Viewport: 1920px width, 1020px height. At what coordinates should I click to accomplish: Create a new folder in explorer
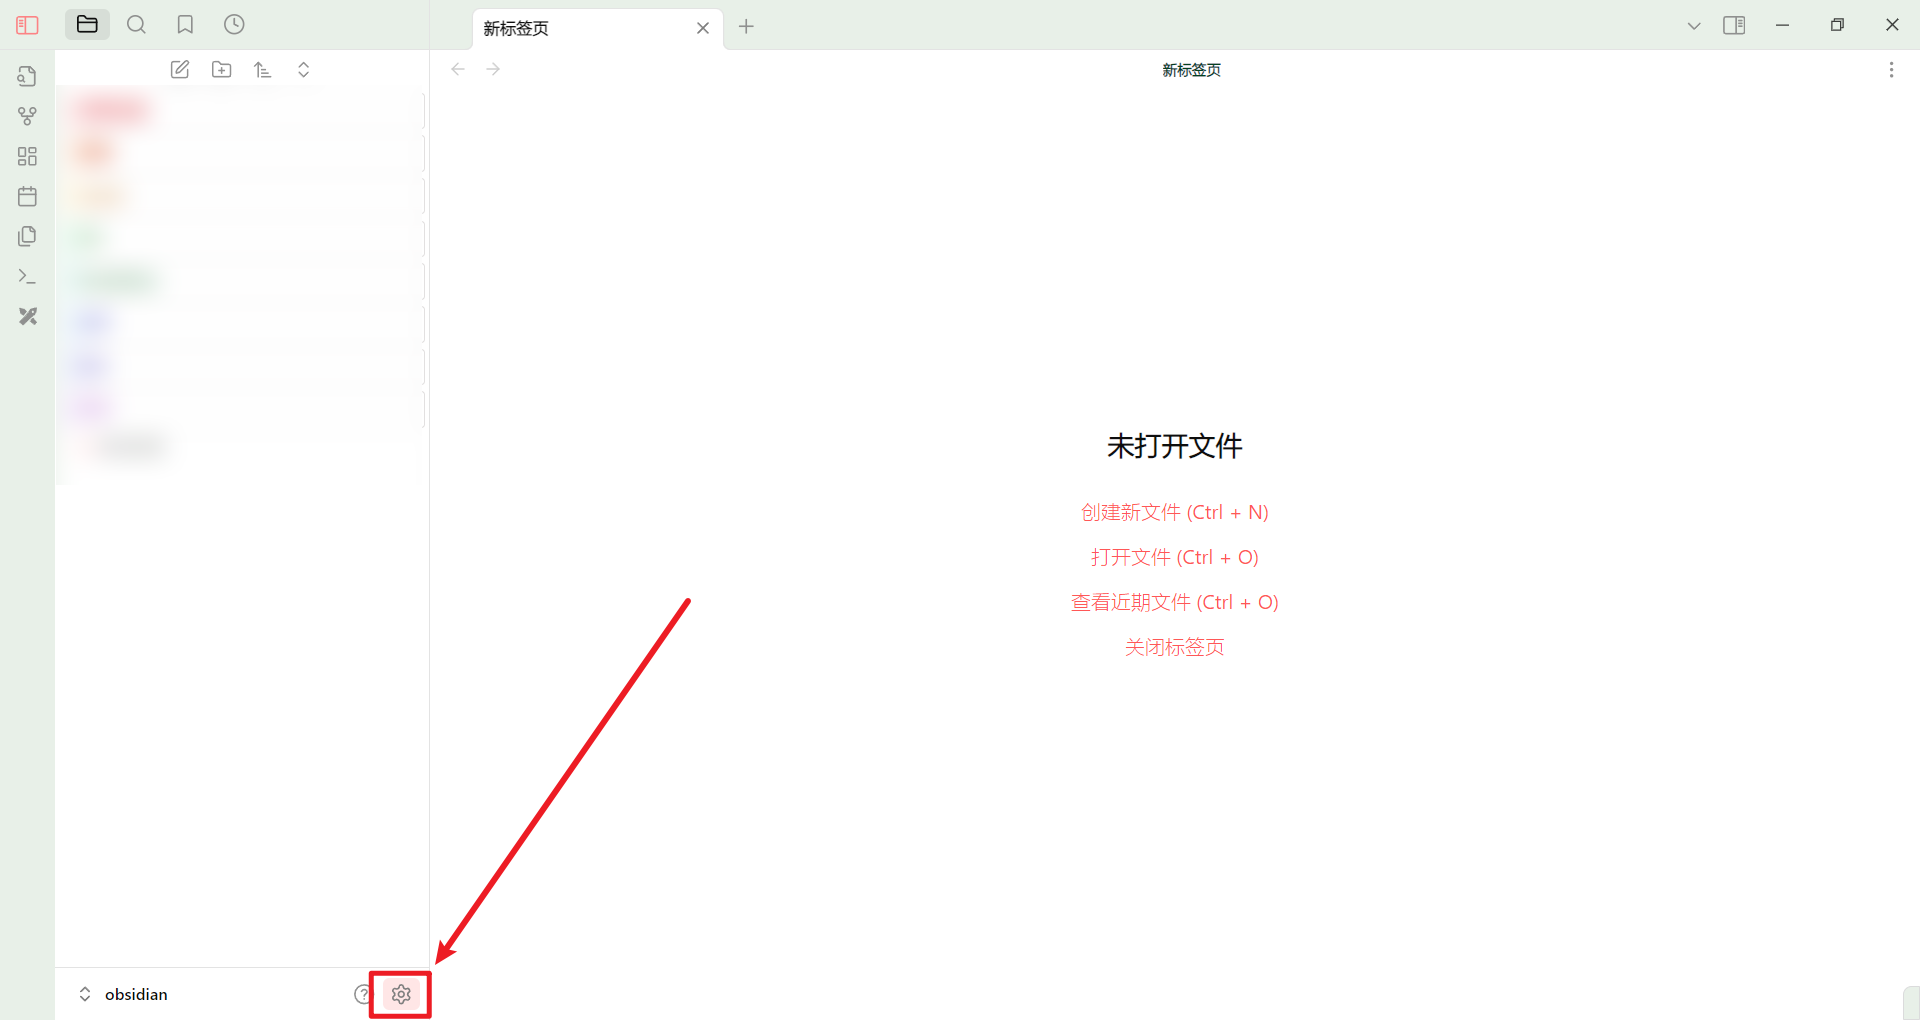point(221,69)
